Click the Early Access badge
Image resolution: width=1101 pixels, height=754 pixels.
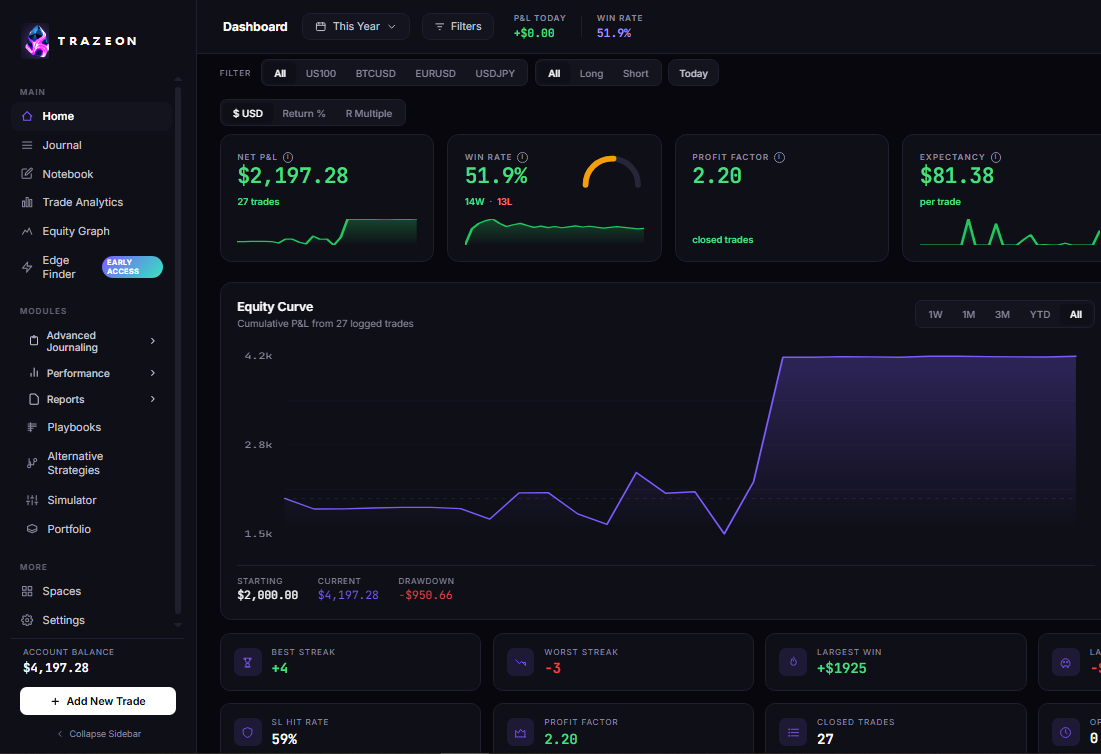click(132, 267)
